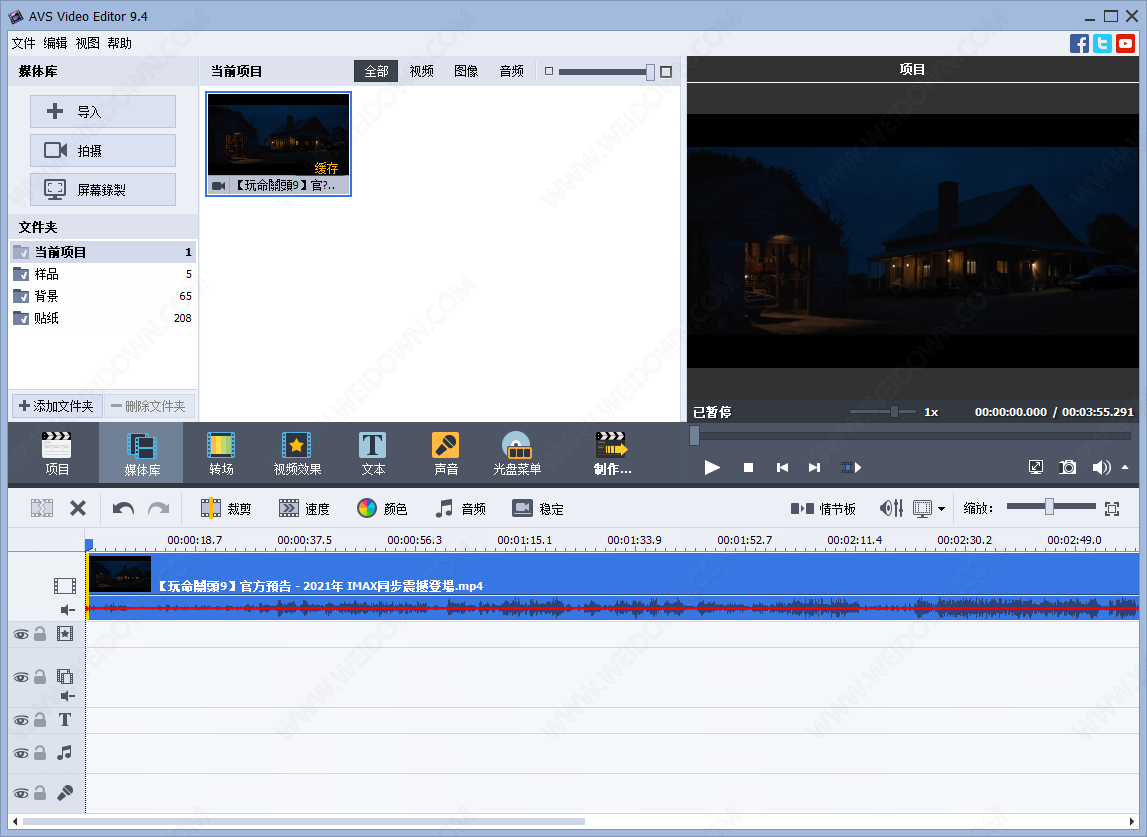This screenshot has height=837, width=1147.
Task: Switch to 情节板 storyboard view
Action: coord(823,508)
